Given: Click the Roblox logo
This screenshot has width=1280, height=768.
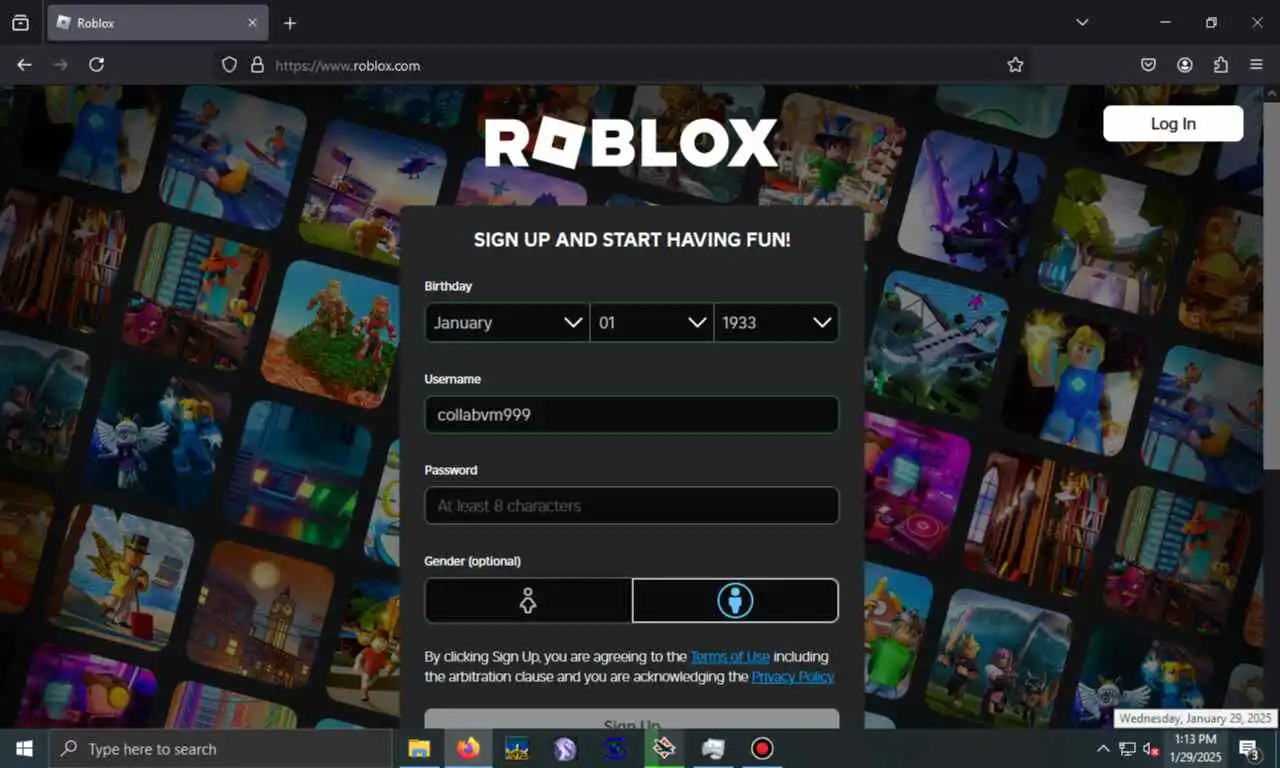Looking at the screenshot, I should [x=631, y=143].
